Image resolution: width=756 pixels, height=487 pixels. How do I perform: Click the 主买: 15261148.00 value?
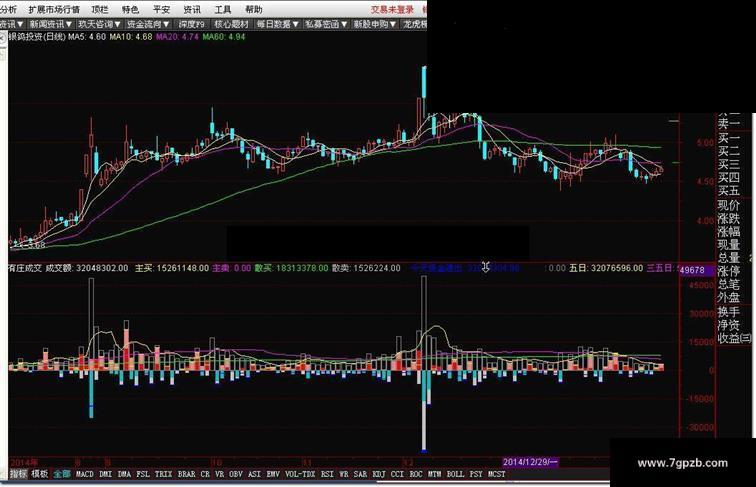point(172,268)
